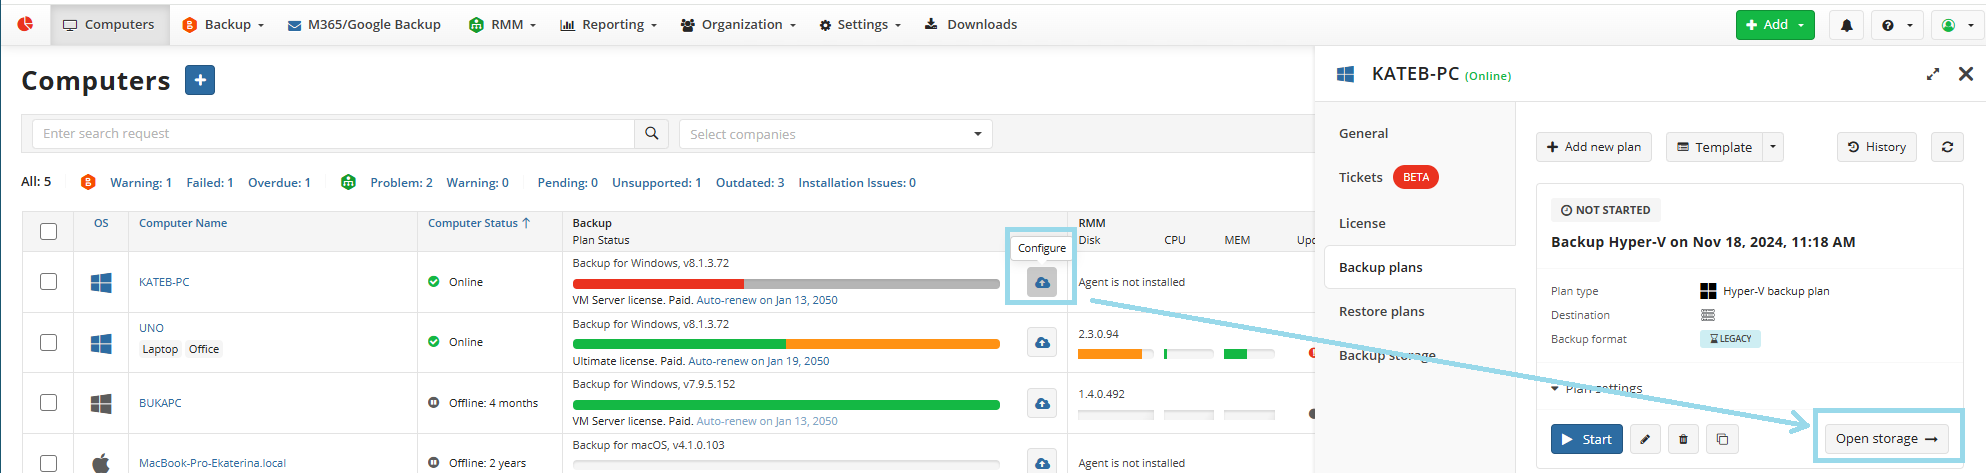This screenshot has width=1986, height=473.
Task: Open the Reporting menu dropdown
Action: 608,24
